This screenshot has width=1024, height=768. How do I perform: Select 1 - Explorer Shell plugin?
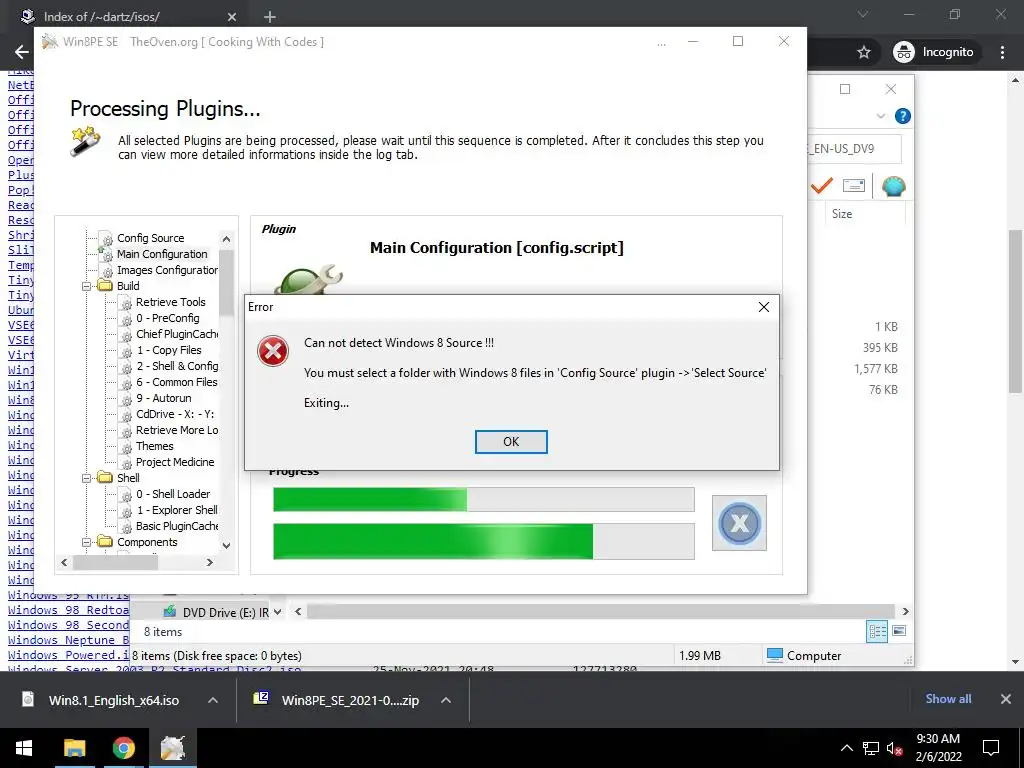177,510
